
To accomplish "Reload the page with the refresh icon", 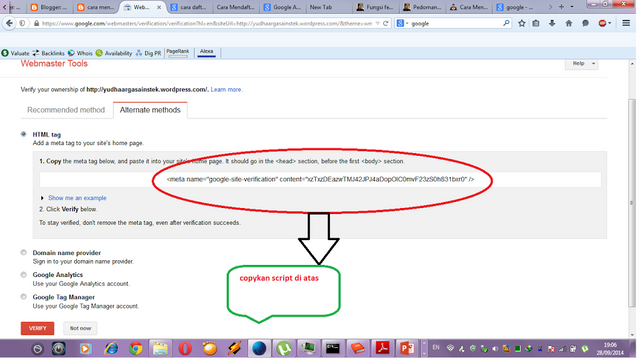I will 385,24.
